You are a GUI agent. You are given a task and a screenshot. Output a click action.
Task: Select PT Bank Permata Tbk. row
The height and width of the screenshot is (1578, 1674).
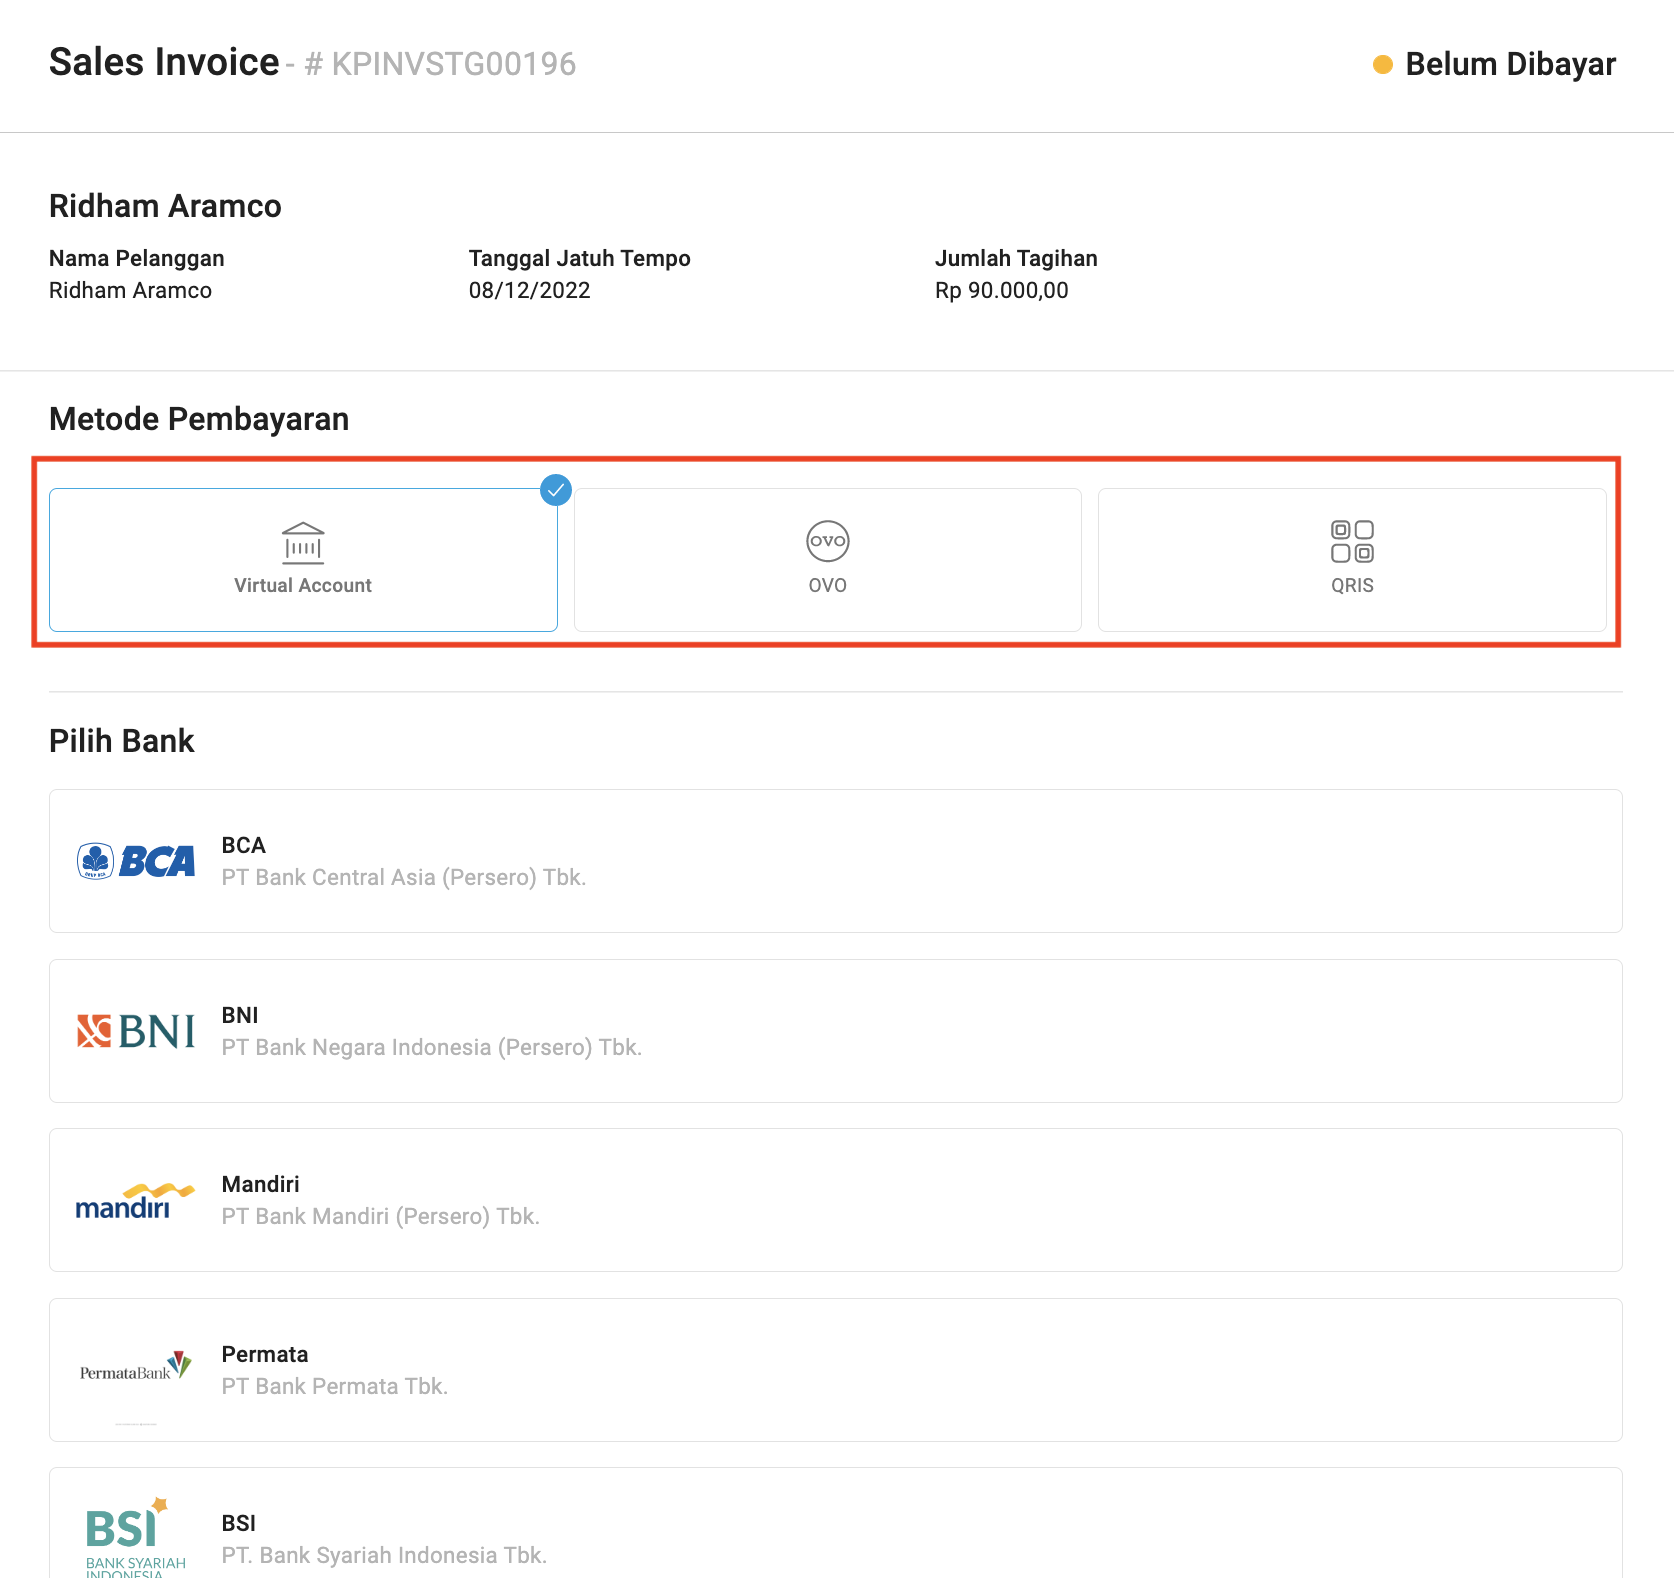[x=334, y=1386]
